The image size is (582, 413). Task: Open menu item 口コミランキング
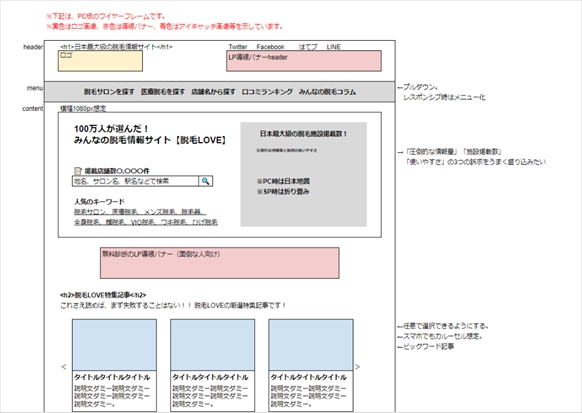tap(267, 92)
